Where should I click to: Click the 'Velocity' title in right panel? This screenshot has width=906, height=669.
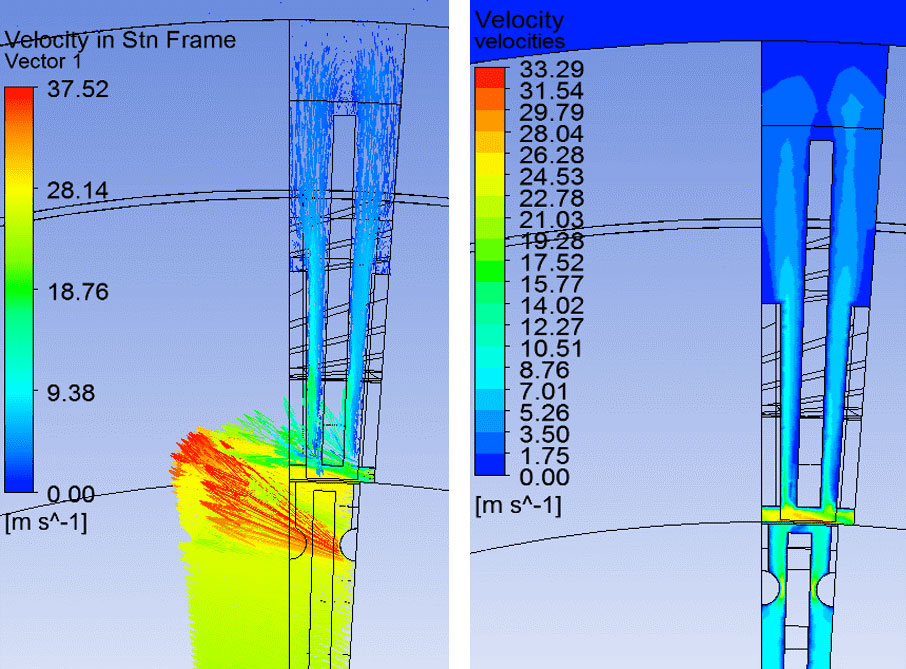click(519, 20)
